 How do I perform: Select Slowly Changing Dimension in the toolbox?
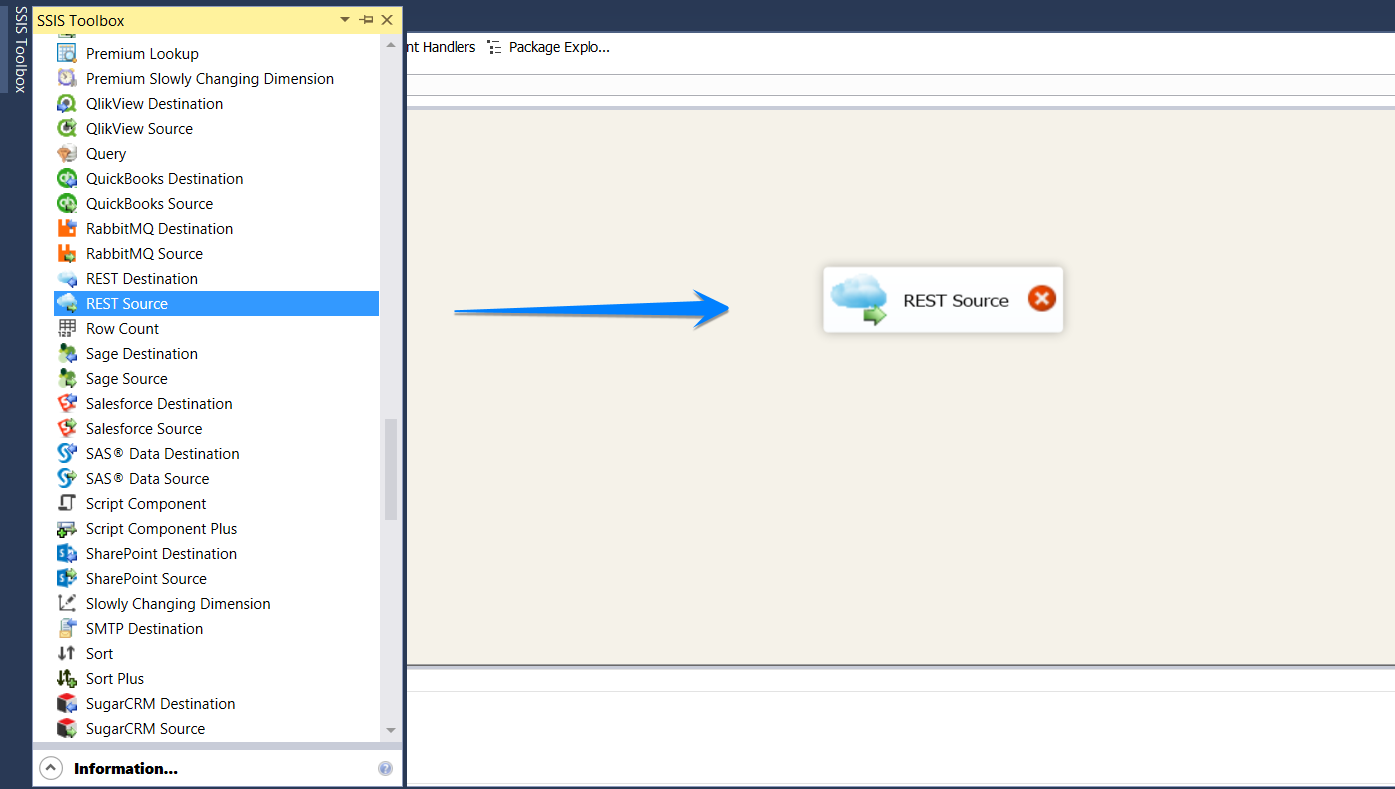pyautogui.click(x=178, y=604)
